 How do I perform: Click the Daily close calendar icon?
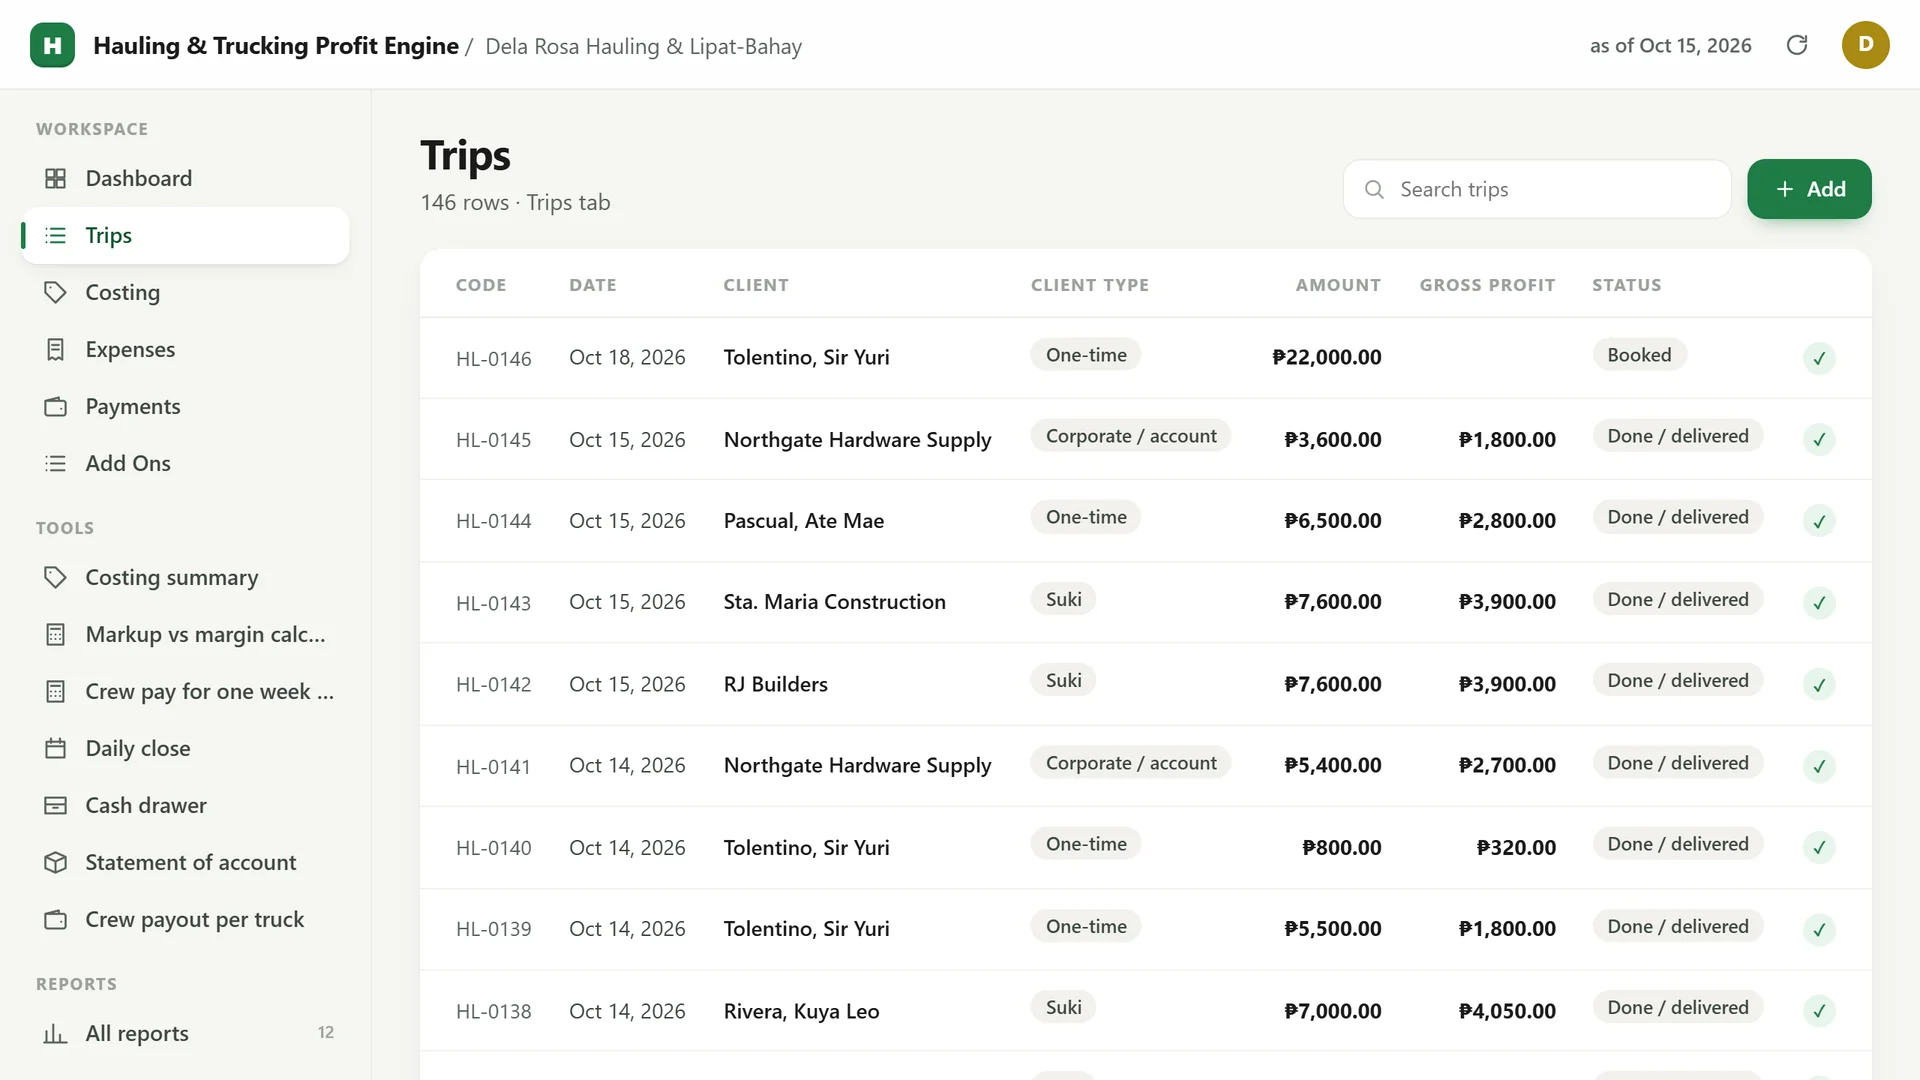click(56, 748)
